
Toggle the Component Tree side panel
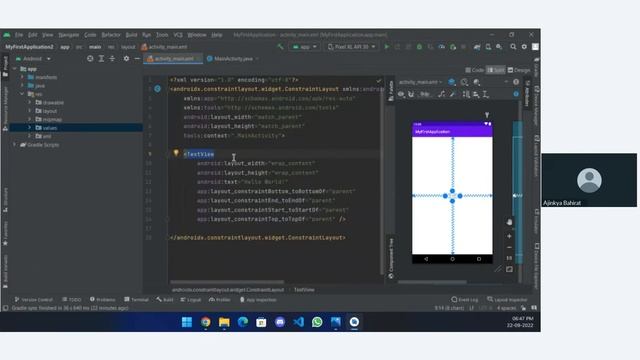click(x=391, y=258)
